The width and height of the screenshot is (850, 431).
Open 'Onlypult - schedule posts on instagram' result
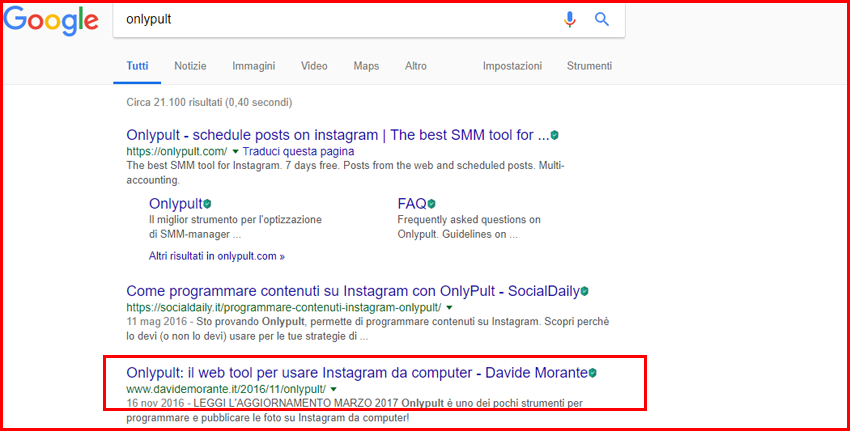[338, 135]
